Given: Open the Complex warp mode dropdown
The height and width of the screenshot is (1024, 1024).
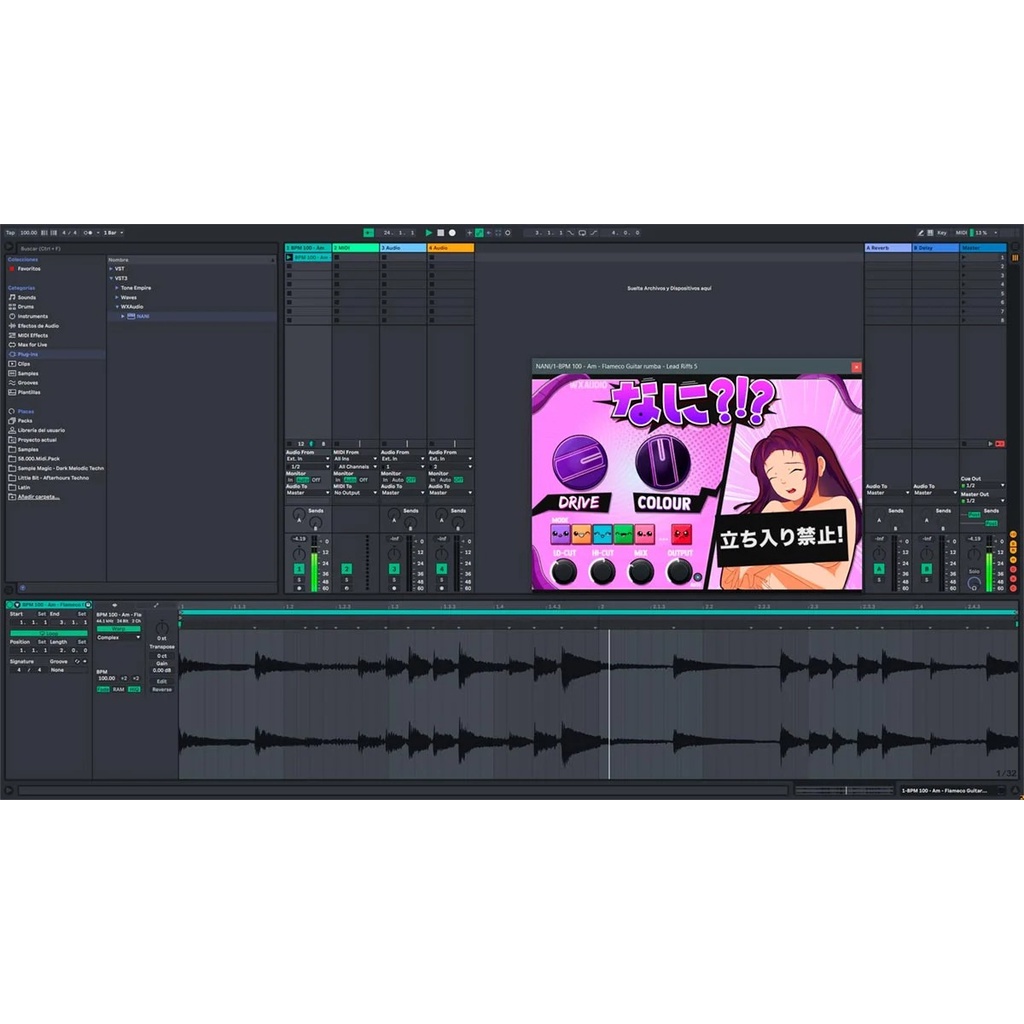Looking at the screenshot, I should (x=118, y=637).
